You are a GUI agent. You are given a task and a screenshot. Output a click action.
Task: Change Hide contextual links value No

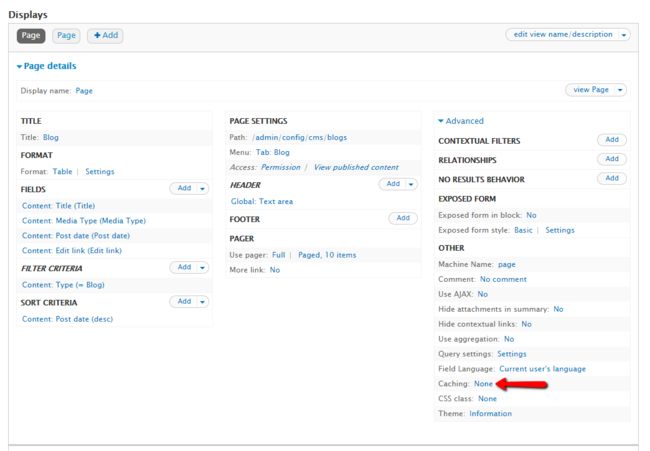point(526,324)
